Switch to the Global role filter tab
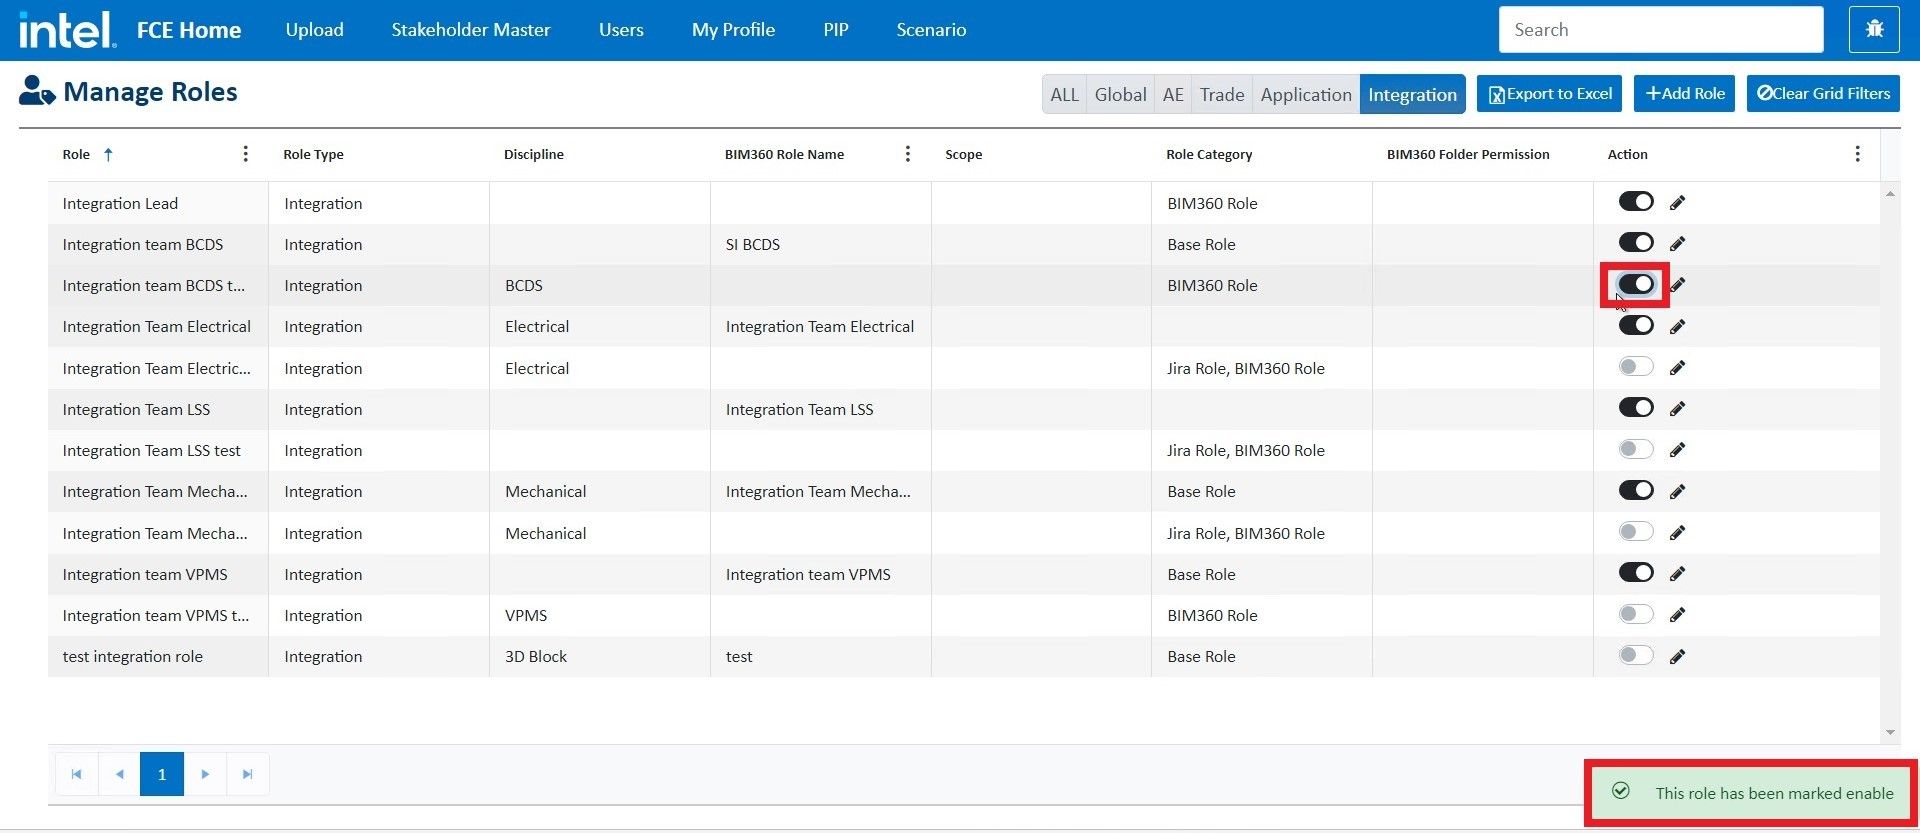 click(1120, 95)
